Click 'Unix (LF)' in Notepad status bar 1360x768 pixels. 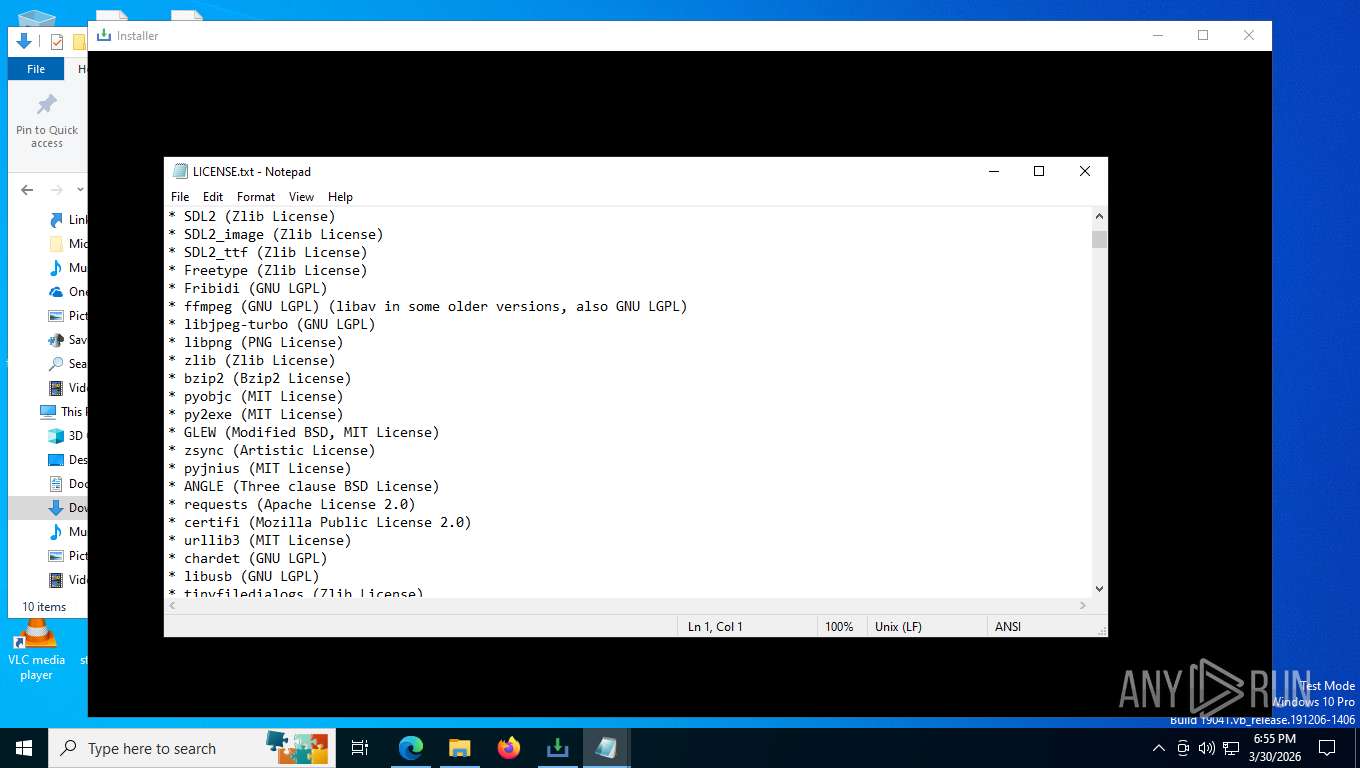point(898,627)
